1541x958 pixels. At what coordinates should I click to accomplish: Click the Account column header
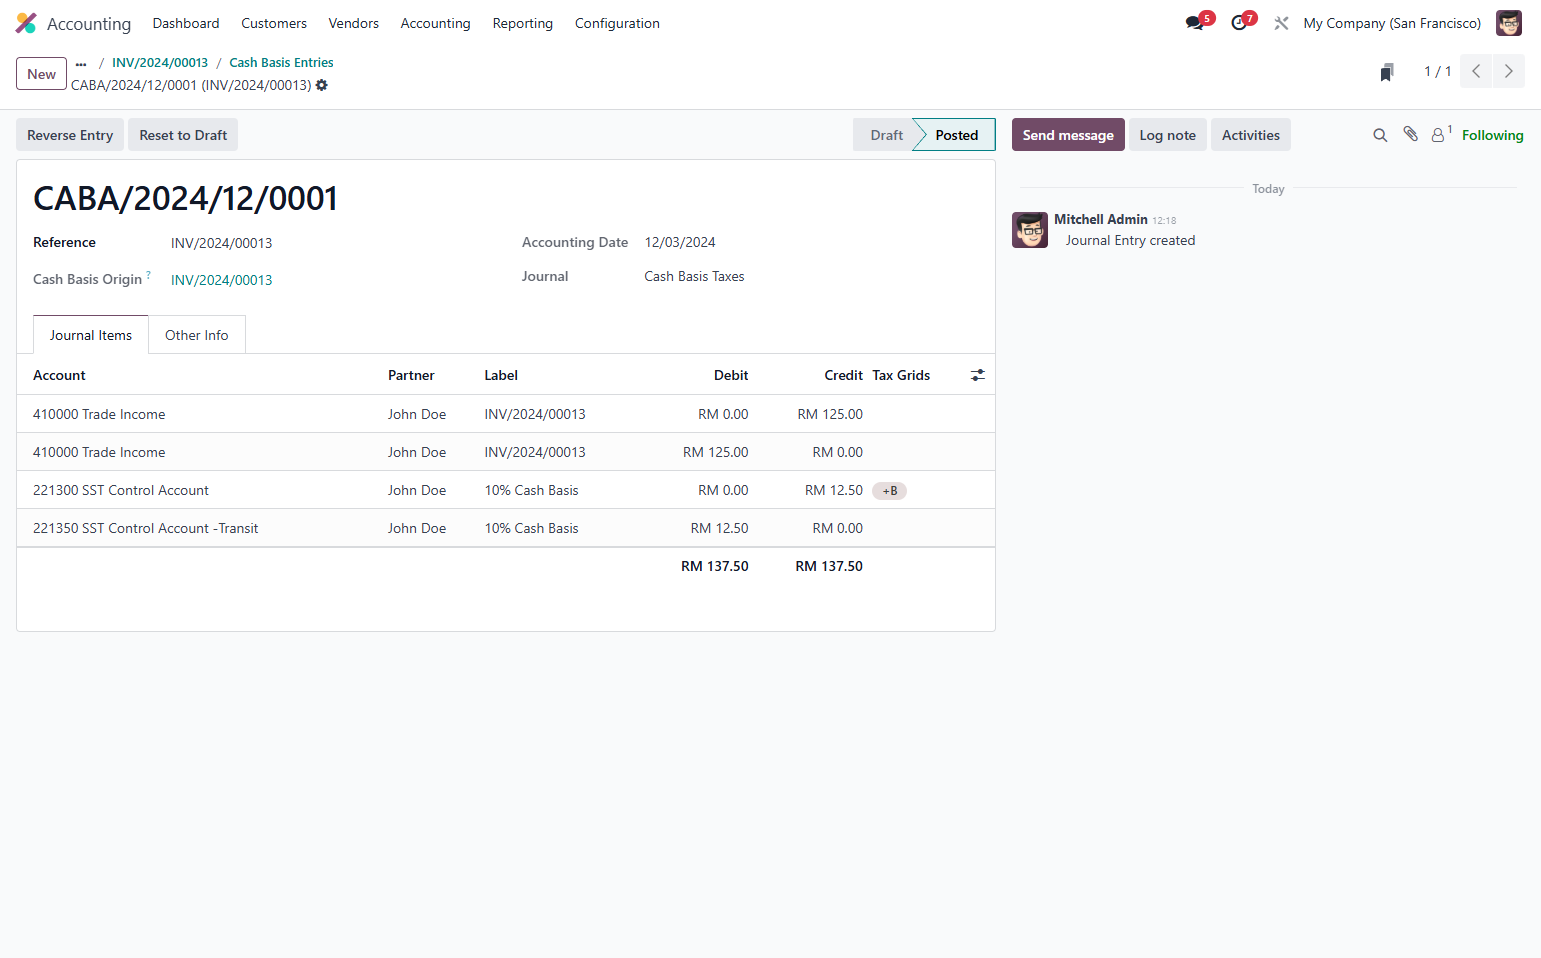(x=59, y=375)
